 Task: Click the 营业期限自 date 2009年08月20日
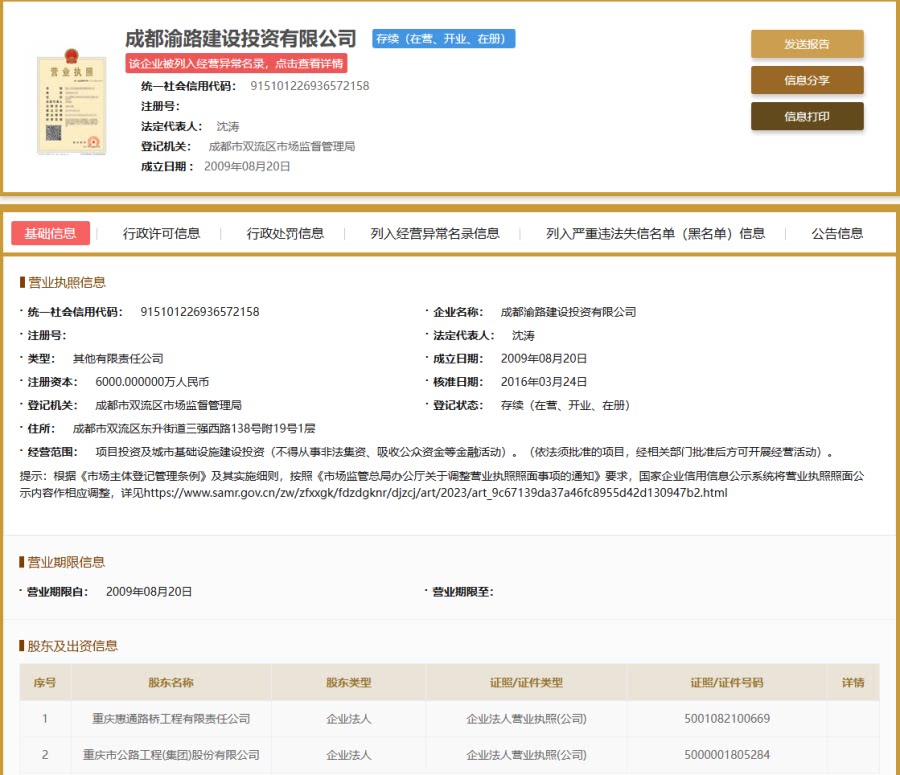pos(149,591)
